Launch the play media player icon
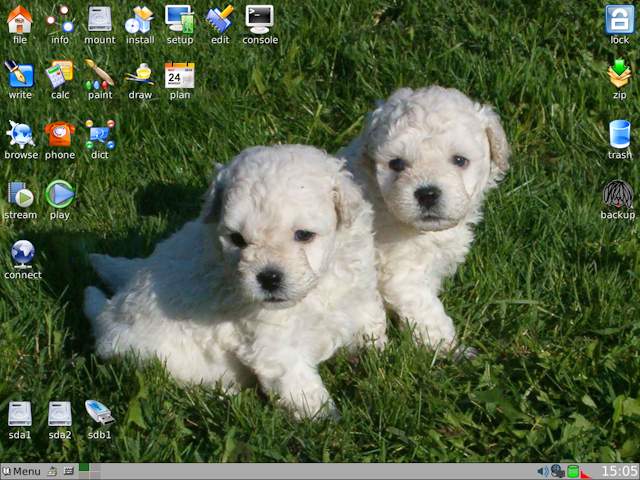This screenshot has width=640, height=480. tap(60, 195)
